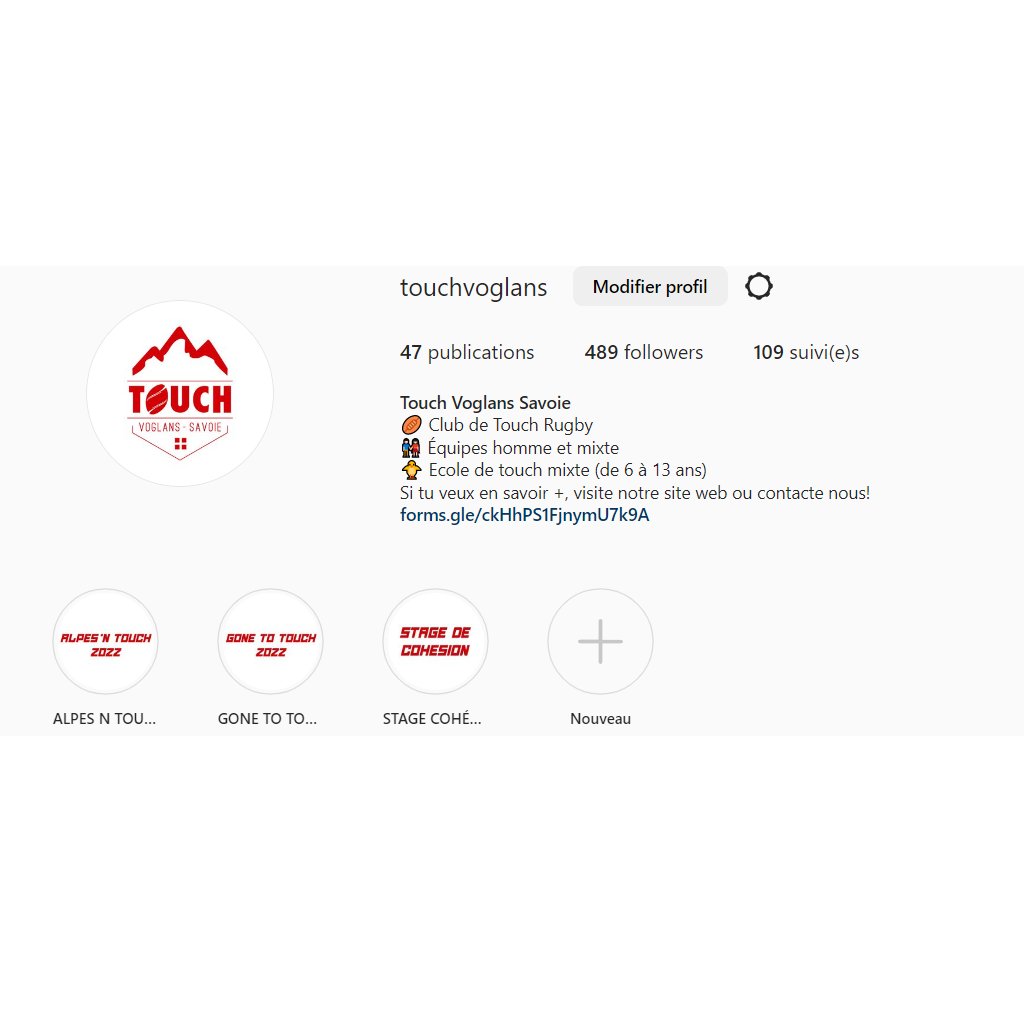This screenshot has height=1024, width=1024.
Task: Click the ALPES N TOU... highlight label
Action: tap(104, 718)
